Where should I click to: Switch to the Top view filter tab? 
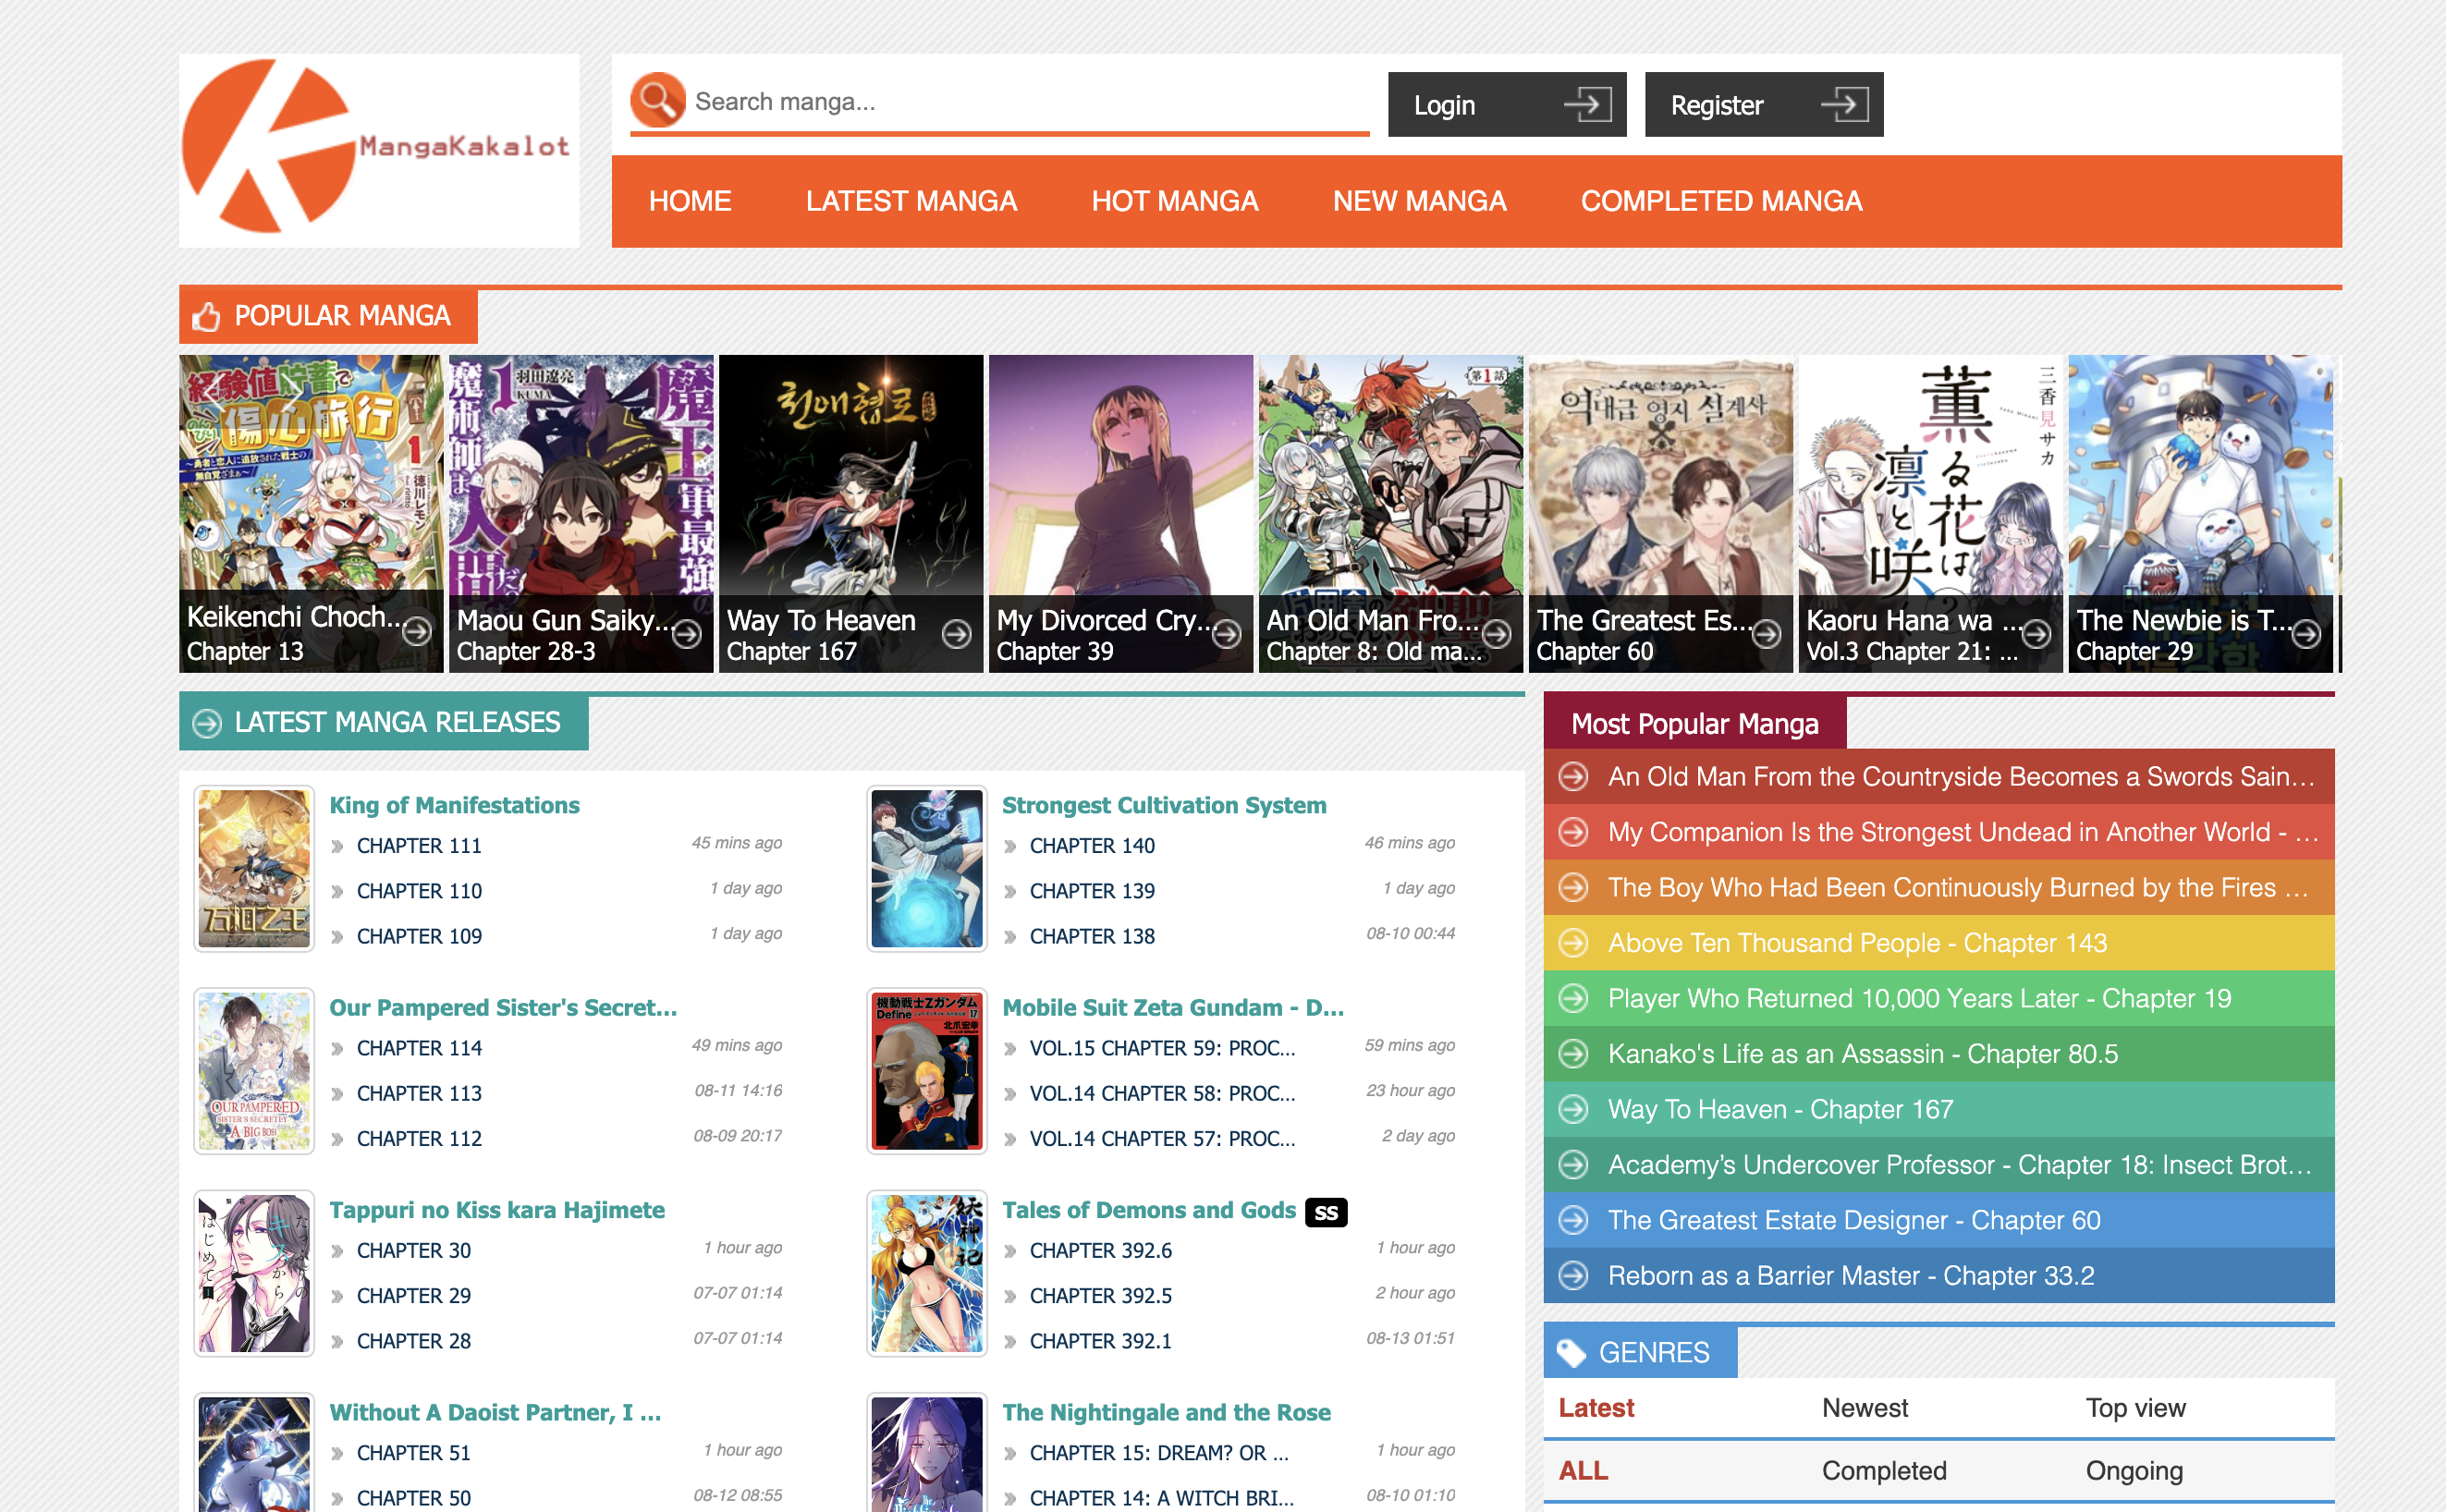click(x=2135, y=1408)
